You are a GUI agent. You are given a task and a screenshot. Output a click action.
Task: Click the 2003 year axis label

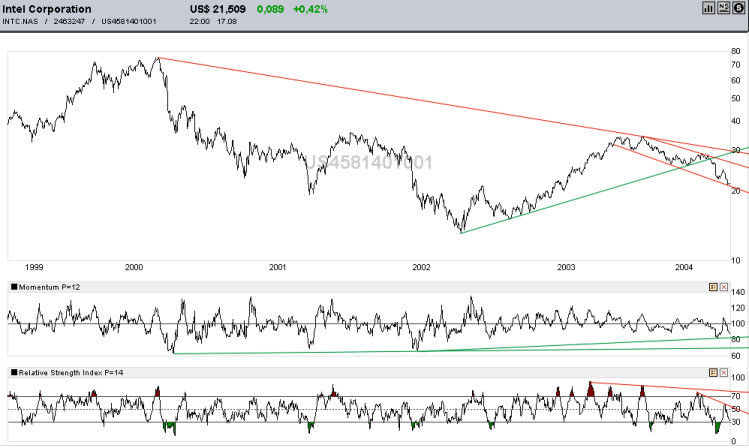(566, 267)
